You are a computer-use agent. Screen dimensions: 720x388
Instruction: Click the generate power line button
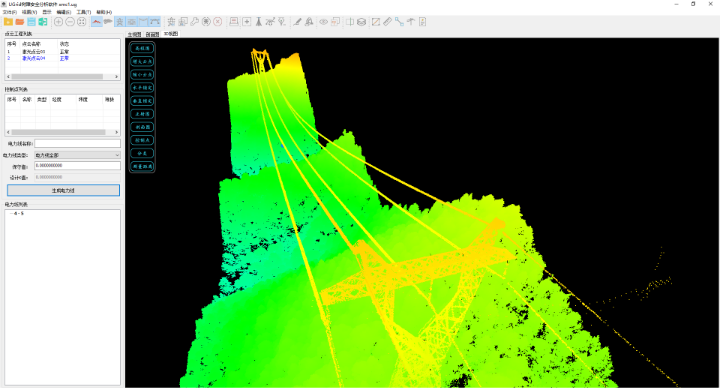point(63,190)
